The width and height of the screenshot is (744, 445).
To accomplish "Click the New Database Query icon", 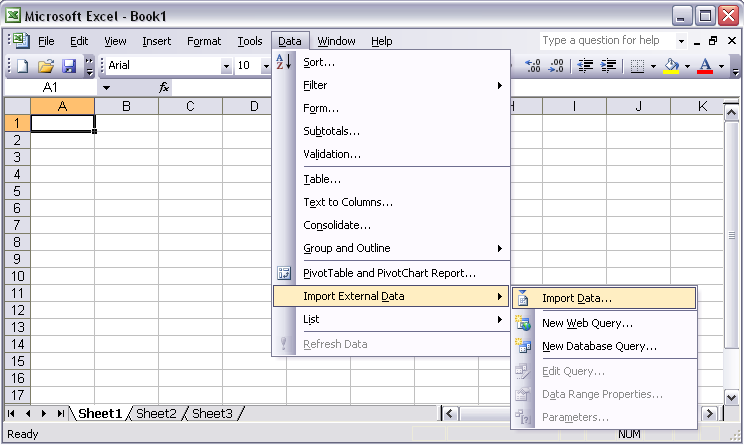I will pyautogui.click(x=523, y=346).
